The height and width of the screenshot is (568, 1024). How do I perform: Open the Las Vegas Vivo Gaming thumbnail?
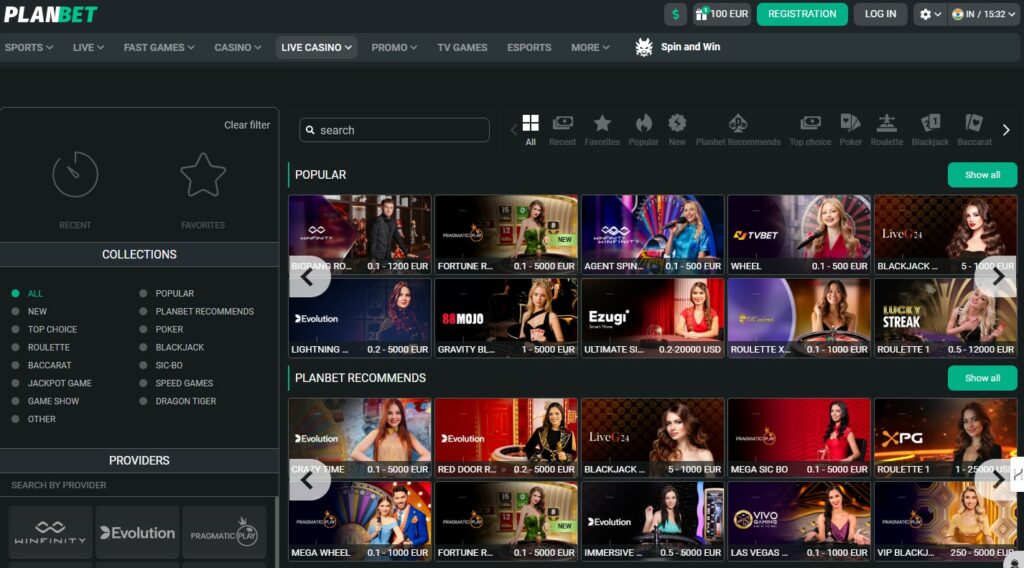pos(799,521)
